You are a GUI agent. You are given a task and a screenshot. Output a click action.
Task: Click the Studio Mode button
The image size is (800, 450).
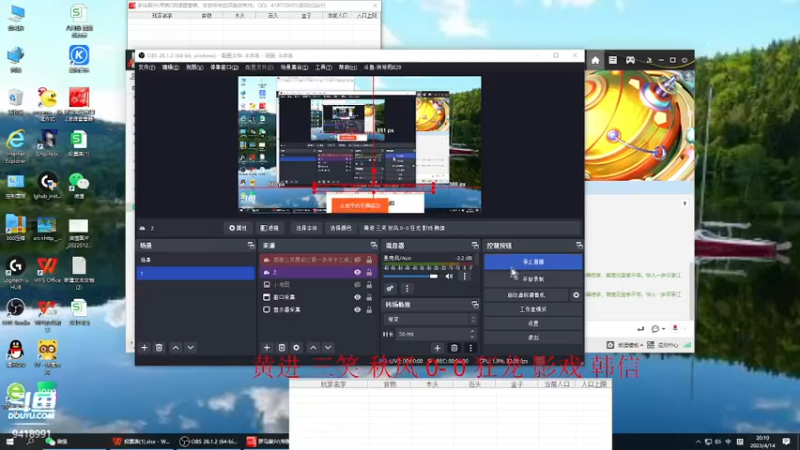pyautogui.click(x=533, y=309)
